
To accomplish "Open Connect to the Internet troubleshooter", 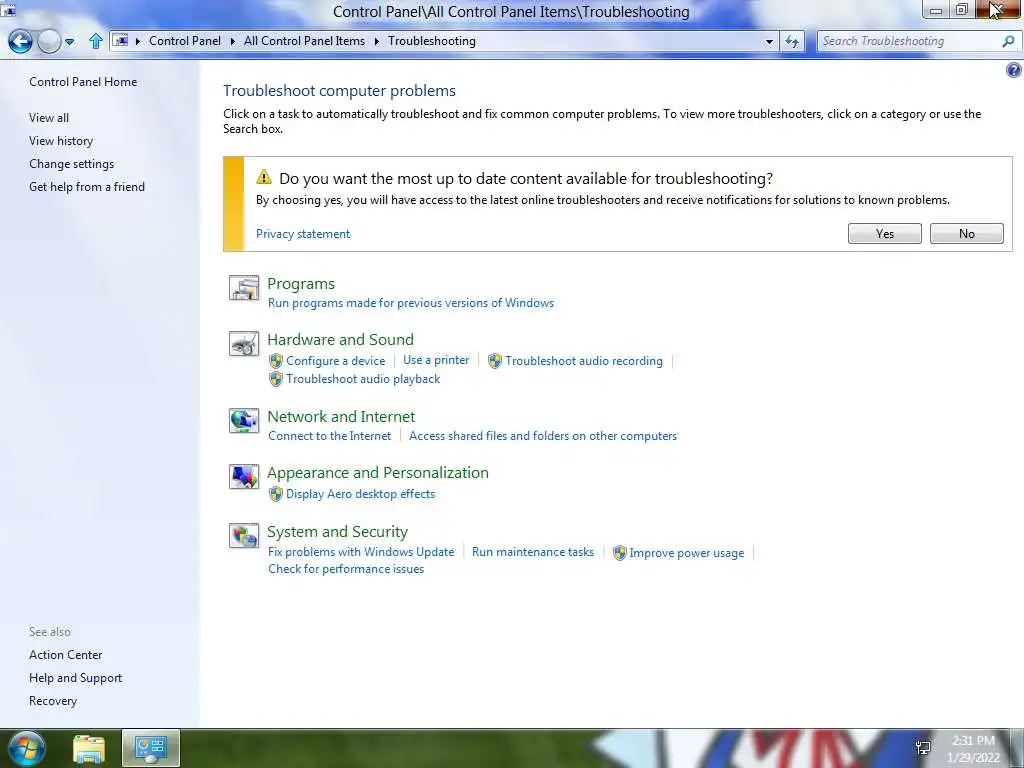I will point(329,436).
